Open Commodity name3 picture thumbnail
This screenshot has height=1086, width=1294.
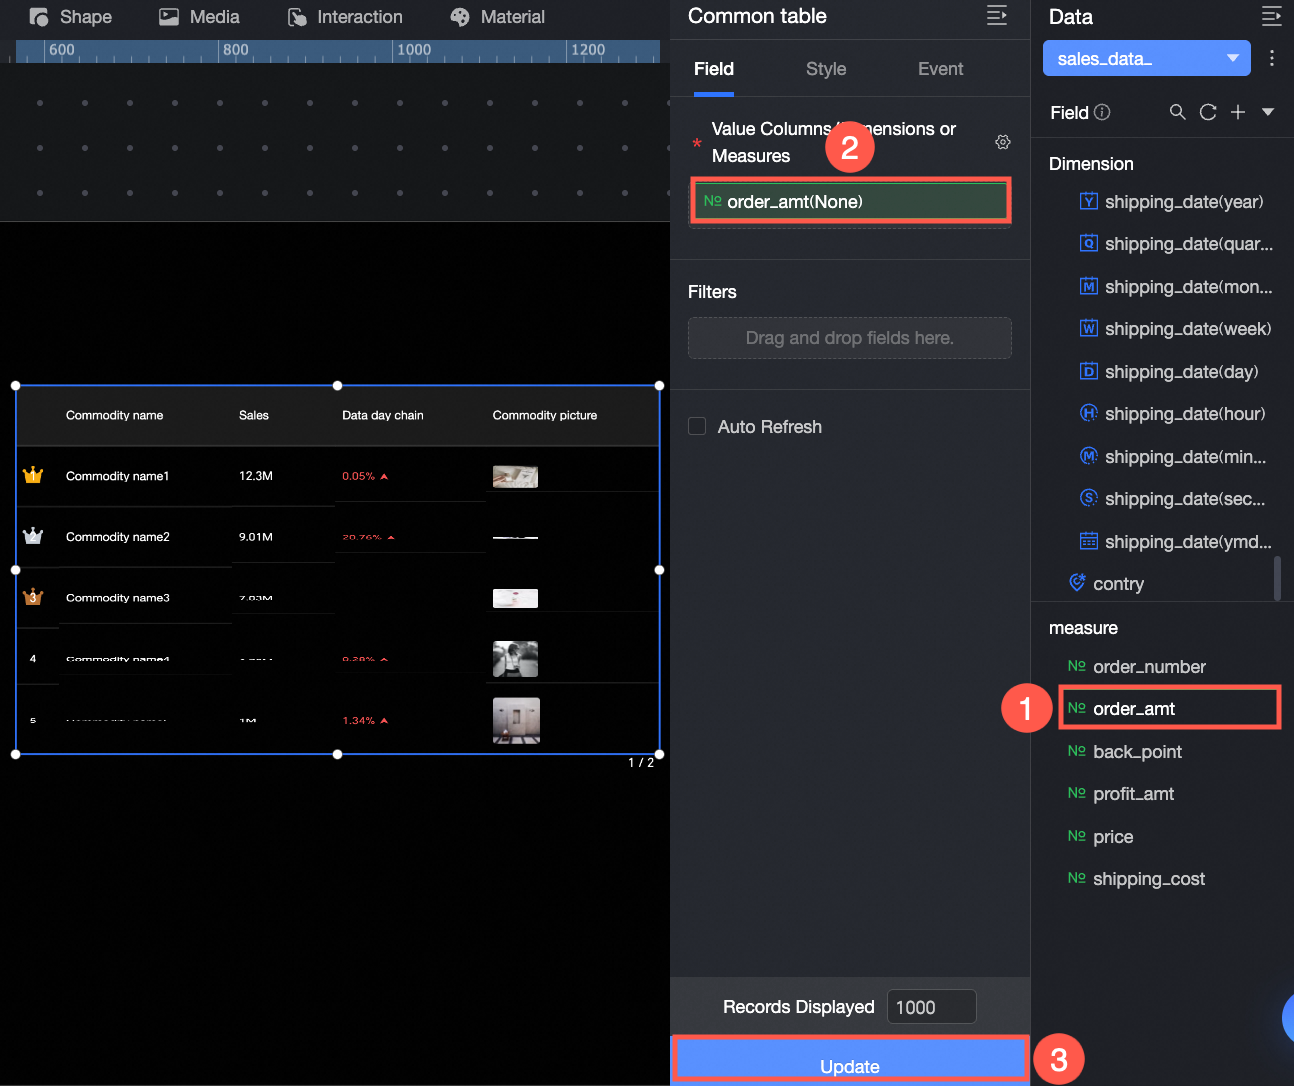tap(515, 598)
